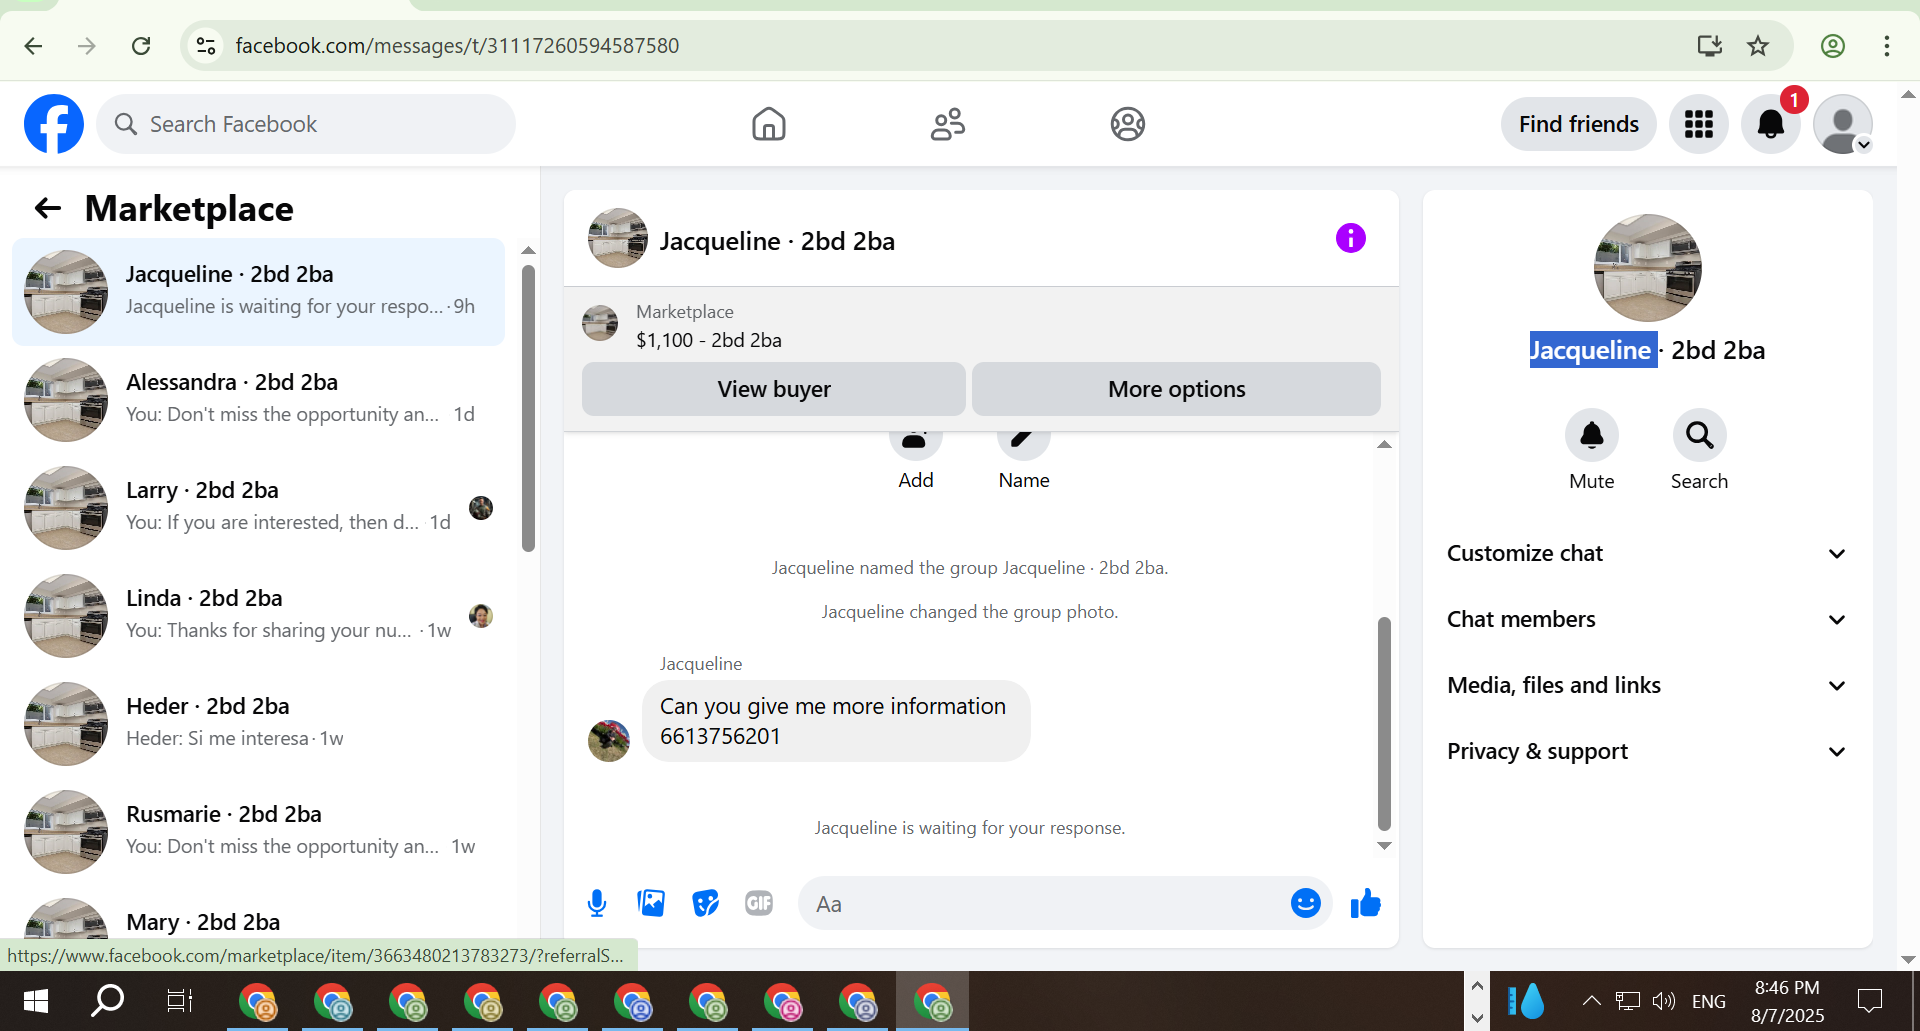The width and height of the screenshot is (1920, 1031).
Task: Open the Chrome profile icon
Action: click(x=1833, y=46)
